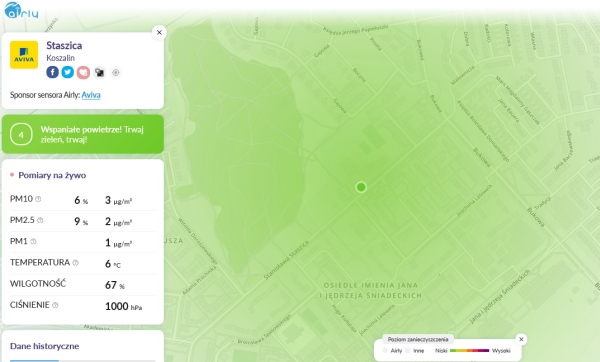Click the dark copy icon beside the heart

(99, 72)
